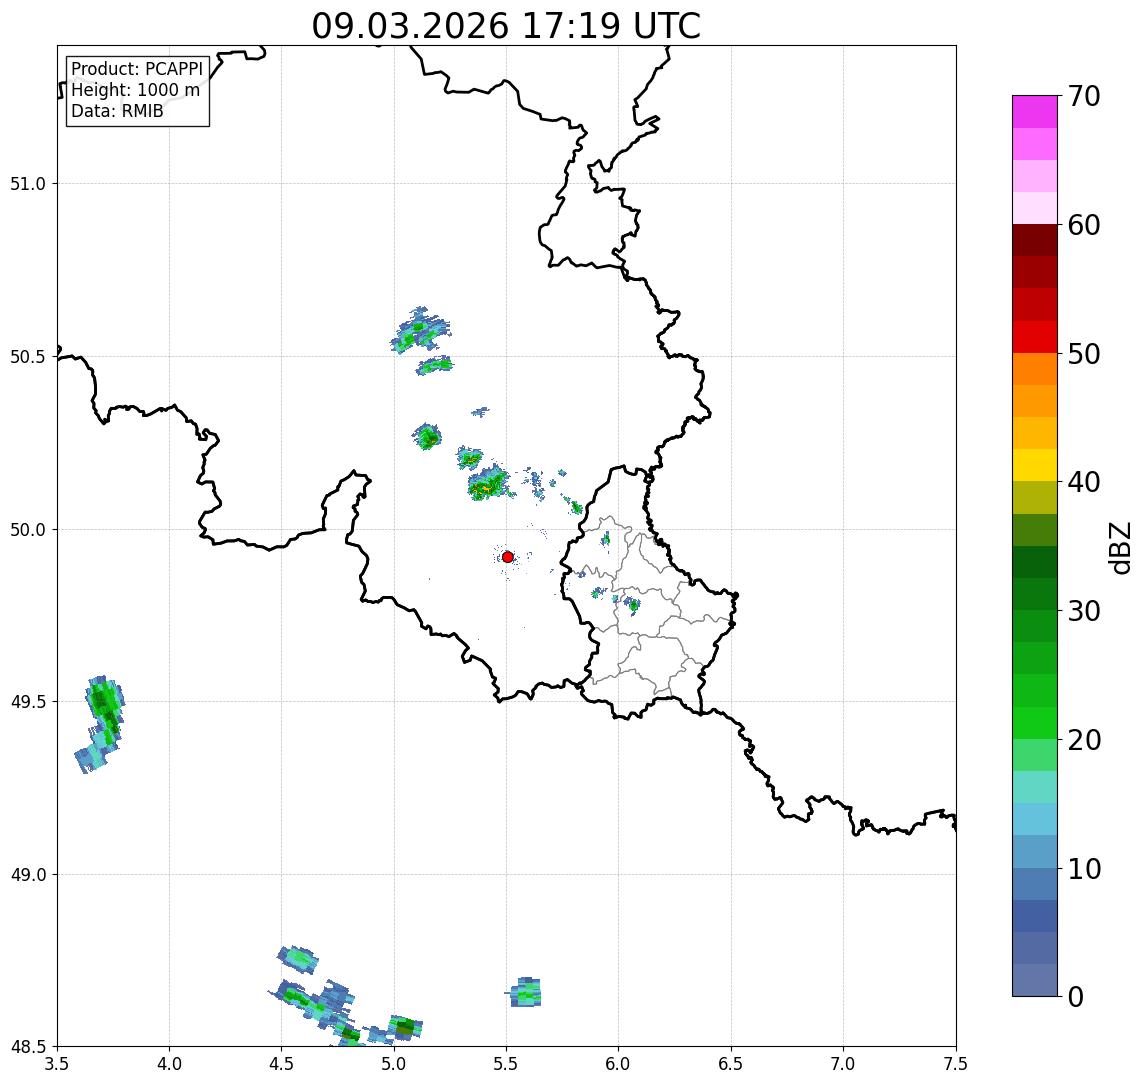Click the latitude label 48.5
Viewport: 1145px width, 1084px height.
(x=28, y=1047)
